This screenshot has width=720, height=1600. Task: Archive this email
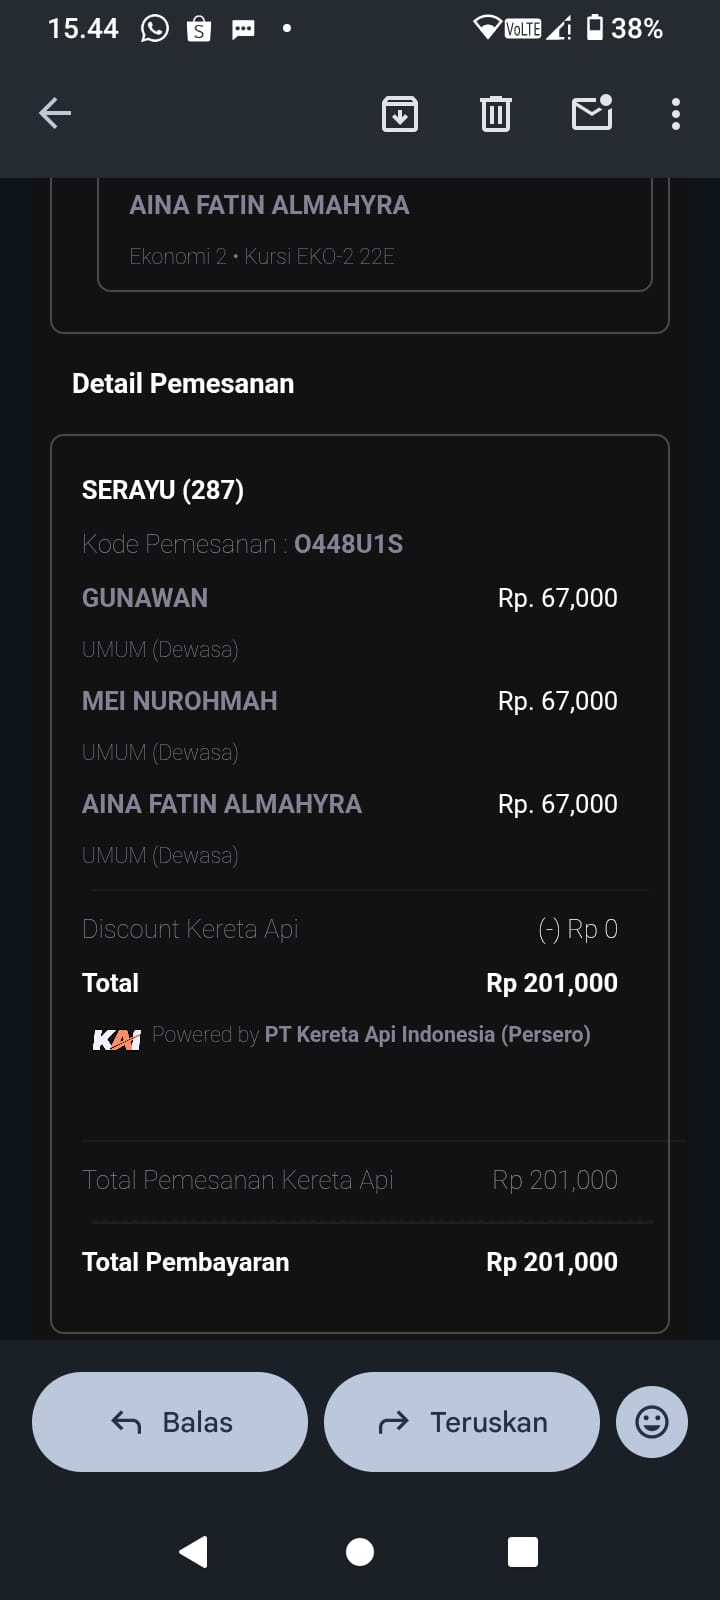(x=400, y=114)
